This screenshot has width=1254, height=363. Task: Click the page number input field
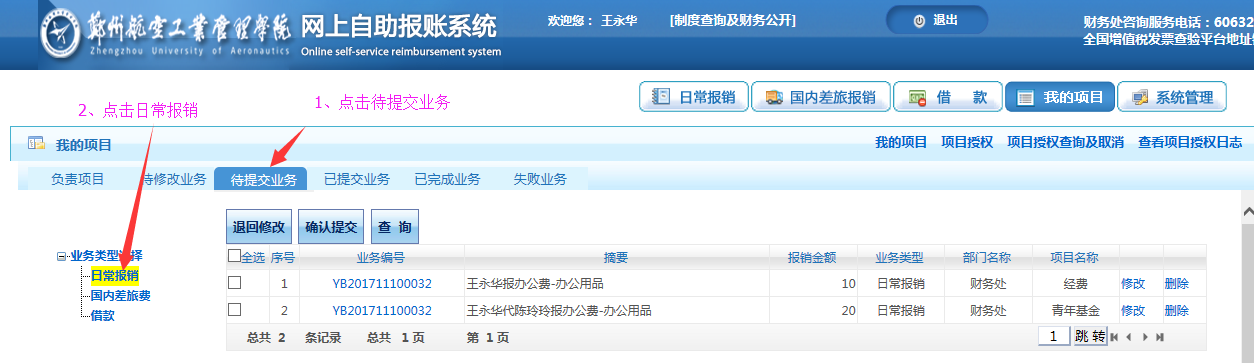1053,337
